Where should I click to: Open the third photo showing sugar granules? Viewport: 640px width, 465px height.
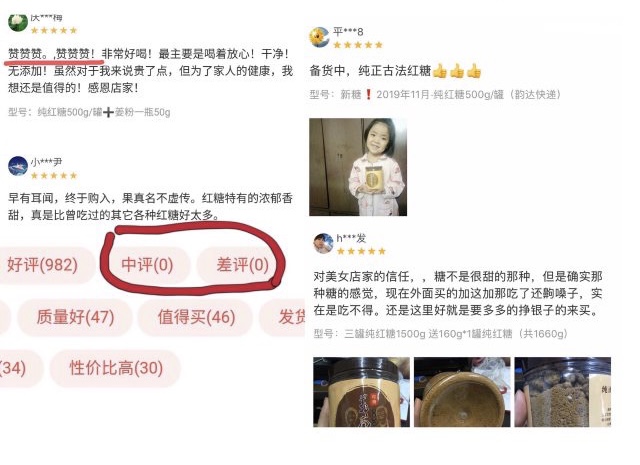tap(562, 392)
